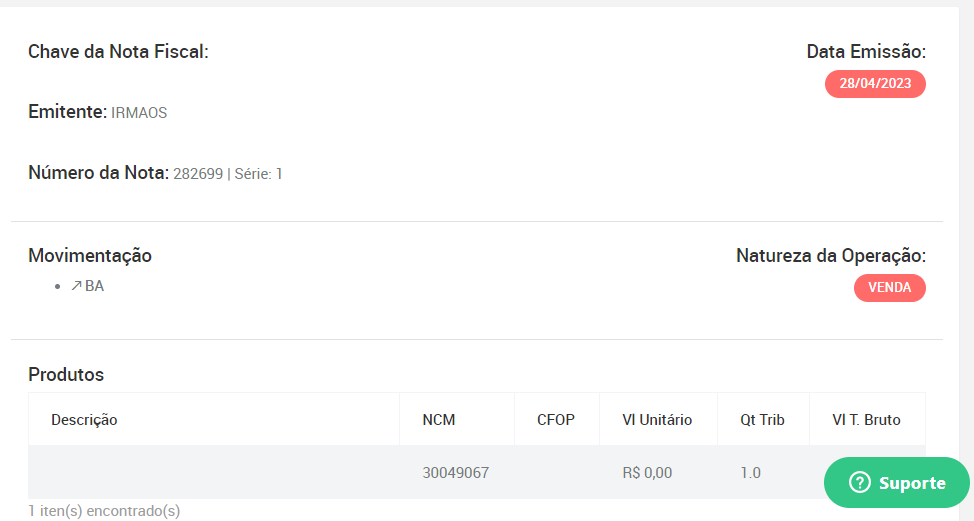Click the VENDA operation badge

(x=890, y=288)
